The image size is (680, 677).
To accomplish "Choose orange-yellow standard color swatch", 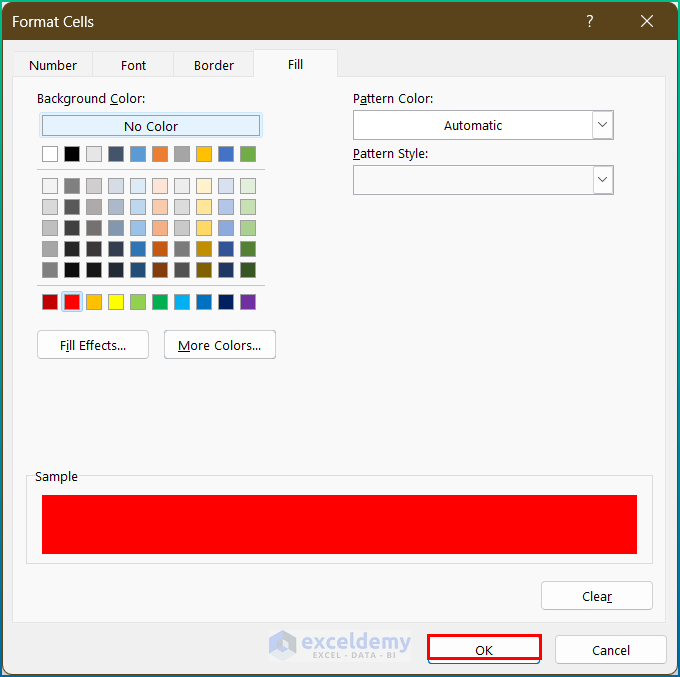I will [x=94, y=302].
